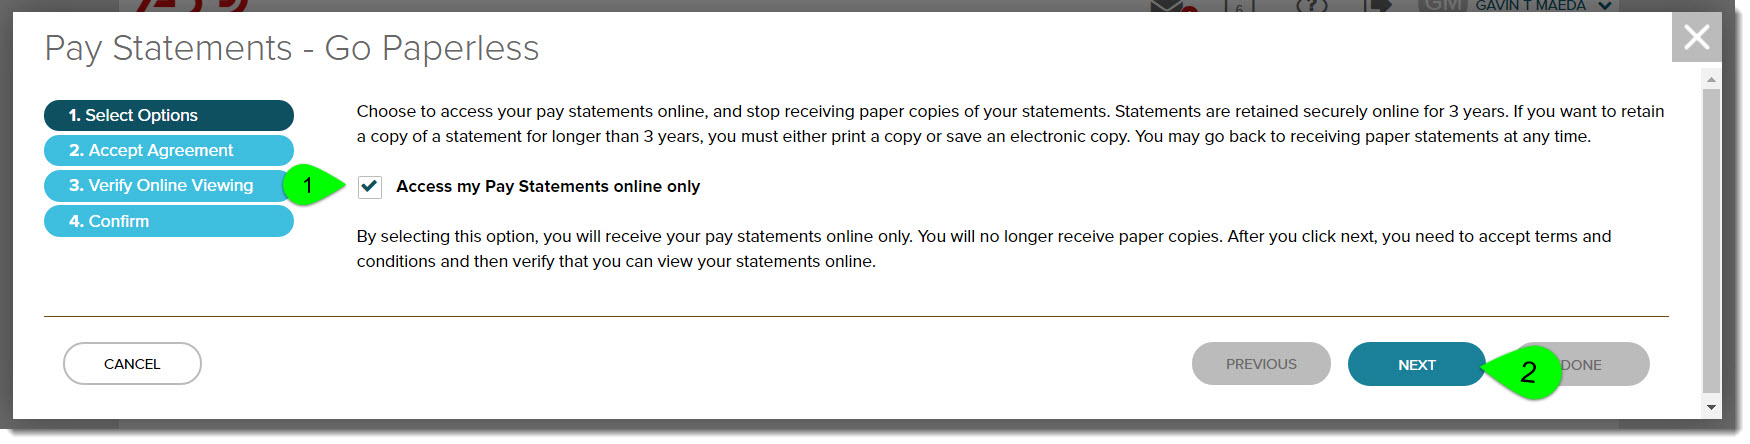Proceed with the Next button
1750x444 pixels.
click(x=1415, y=364)
